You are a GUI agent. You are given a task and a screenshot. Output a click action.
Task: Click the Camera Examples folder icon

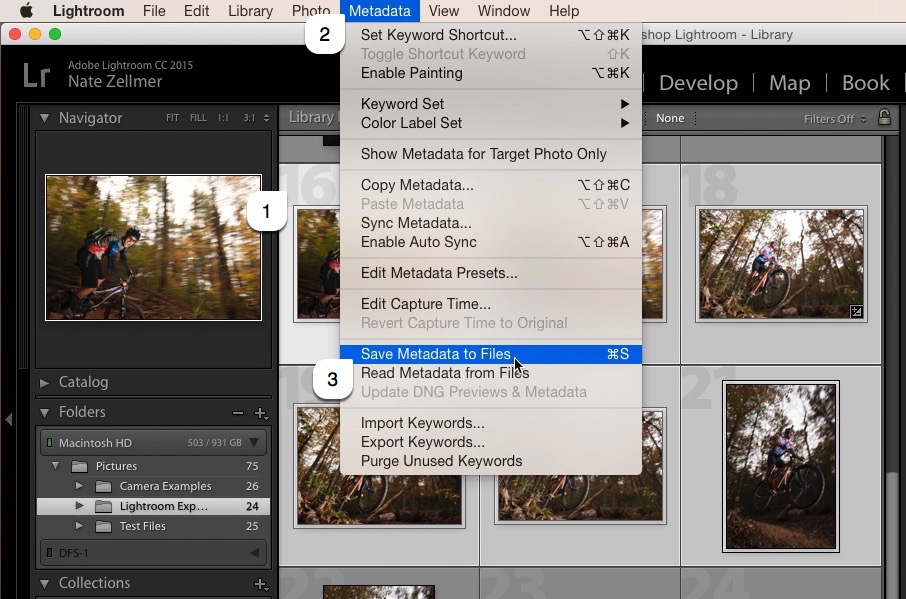[103, 486]
